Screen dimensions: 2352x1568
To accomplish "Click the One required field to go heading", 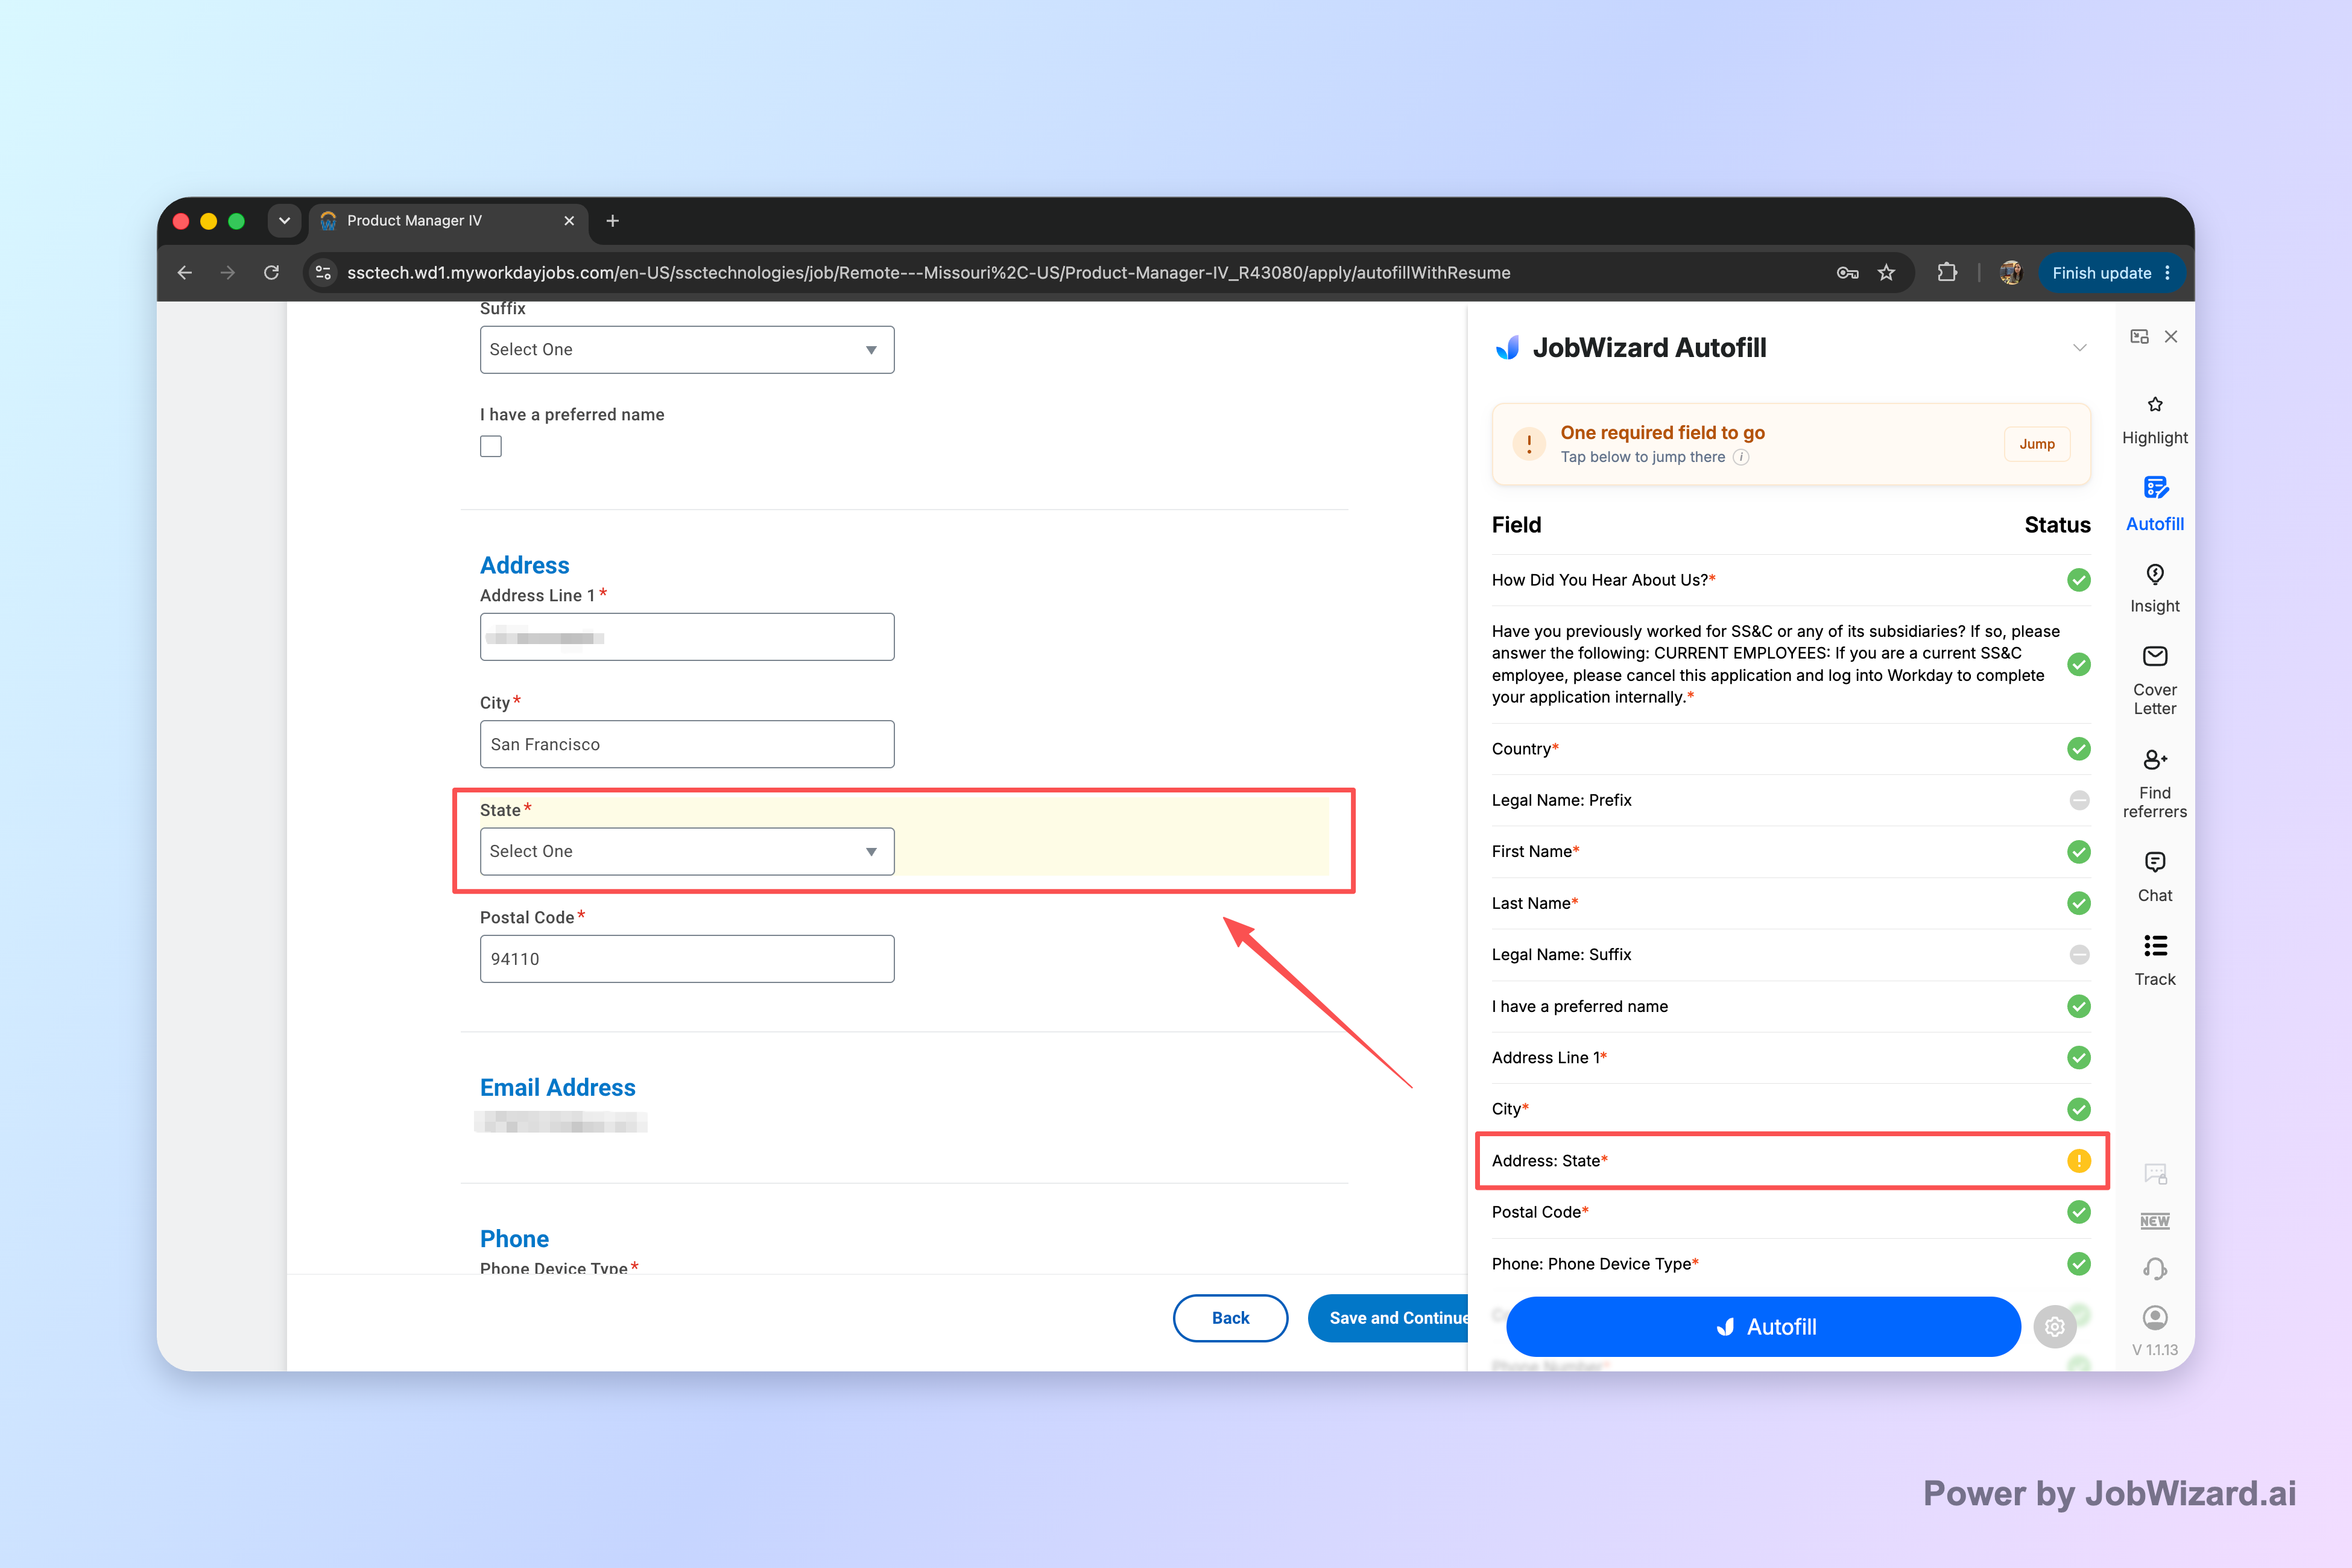I will coord(1662,433).
